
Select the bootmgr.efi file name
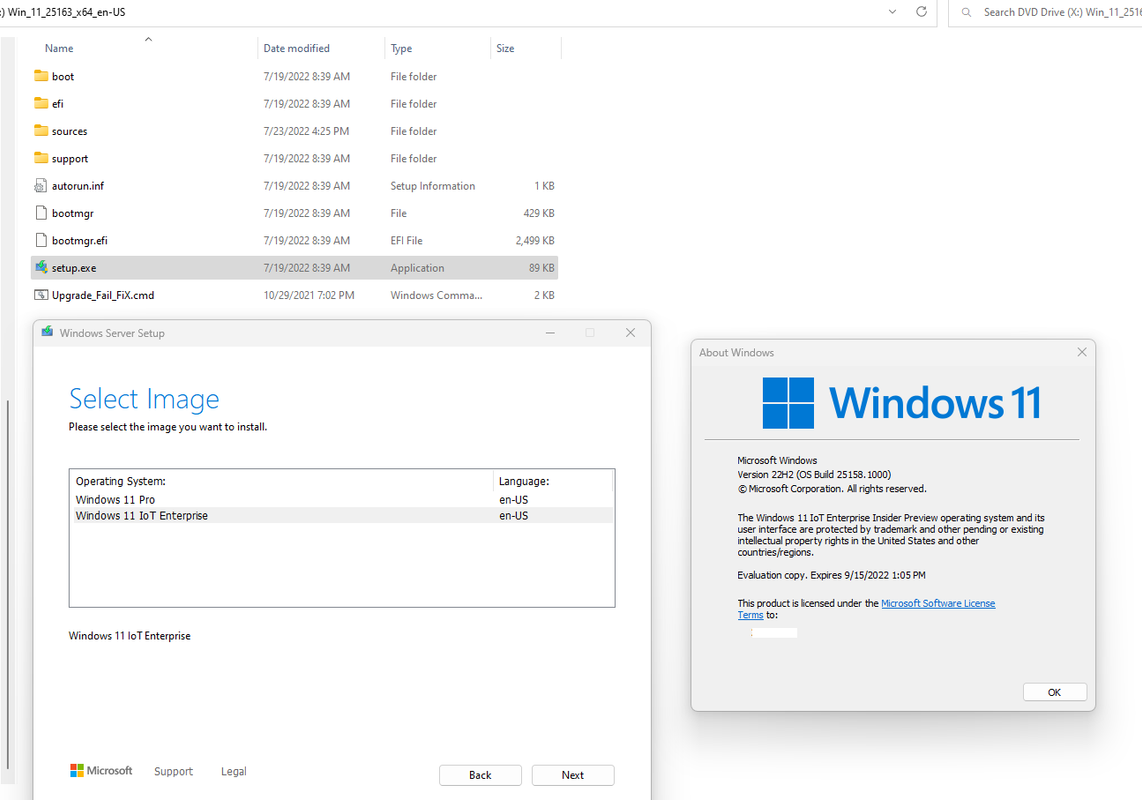[79, 240]
